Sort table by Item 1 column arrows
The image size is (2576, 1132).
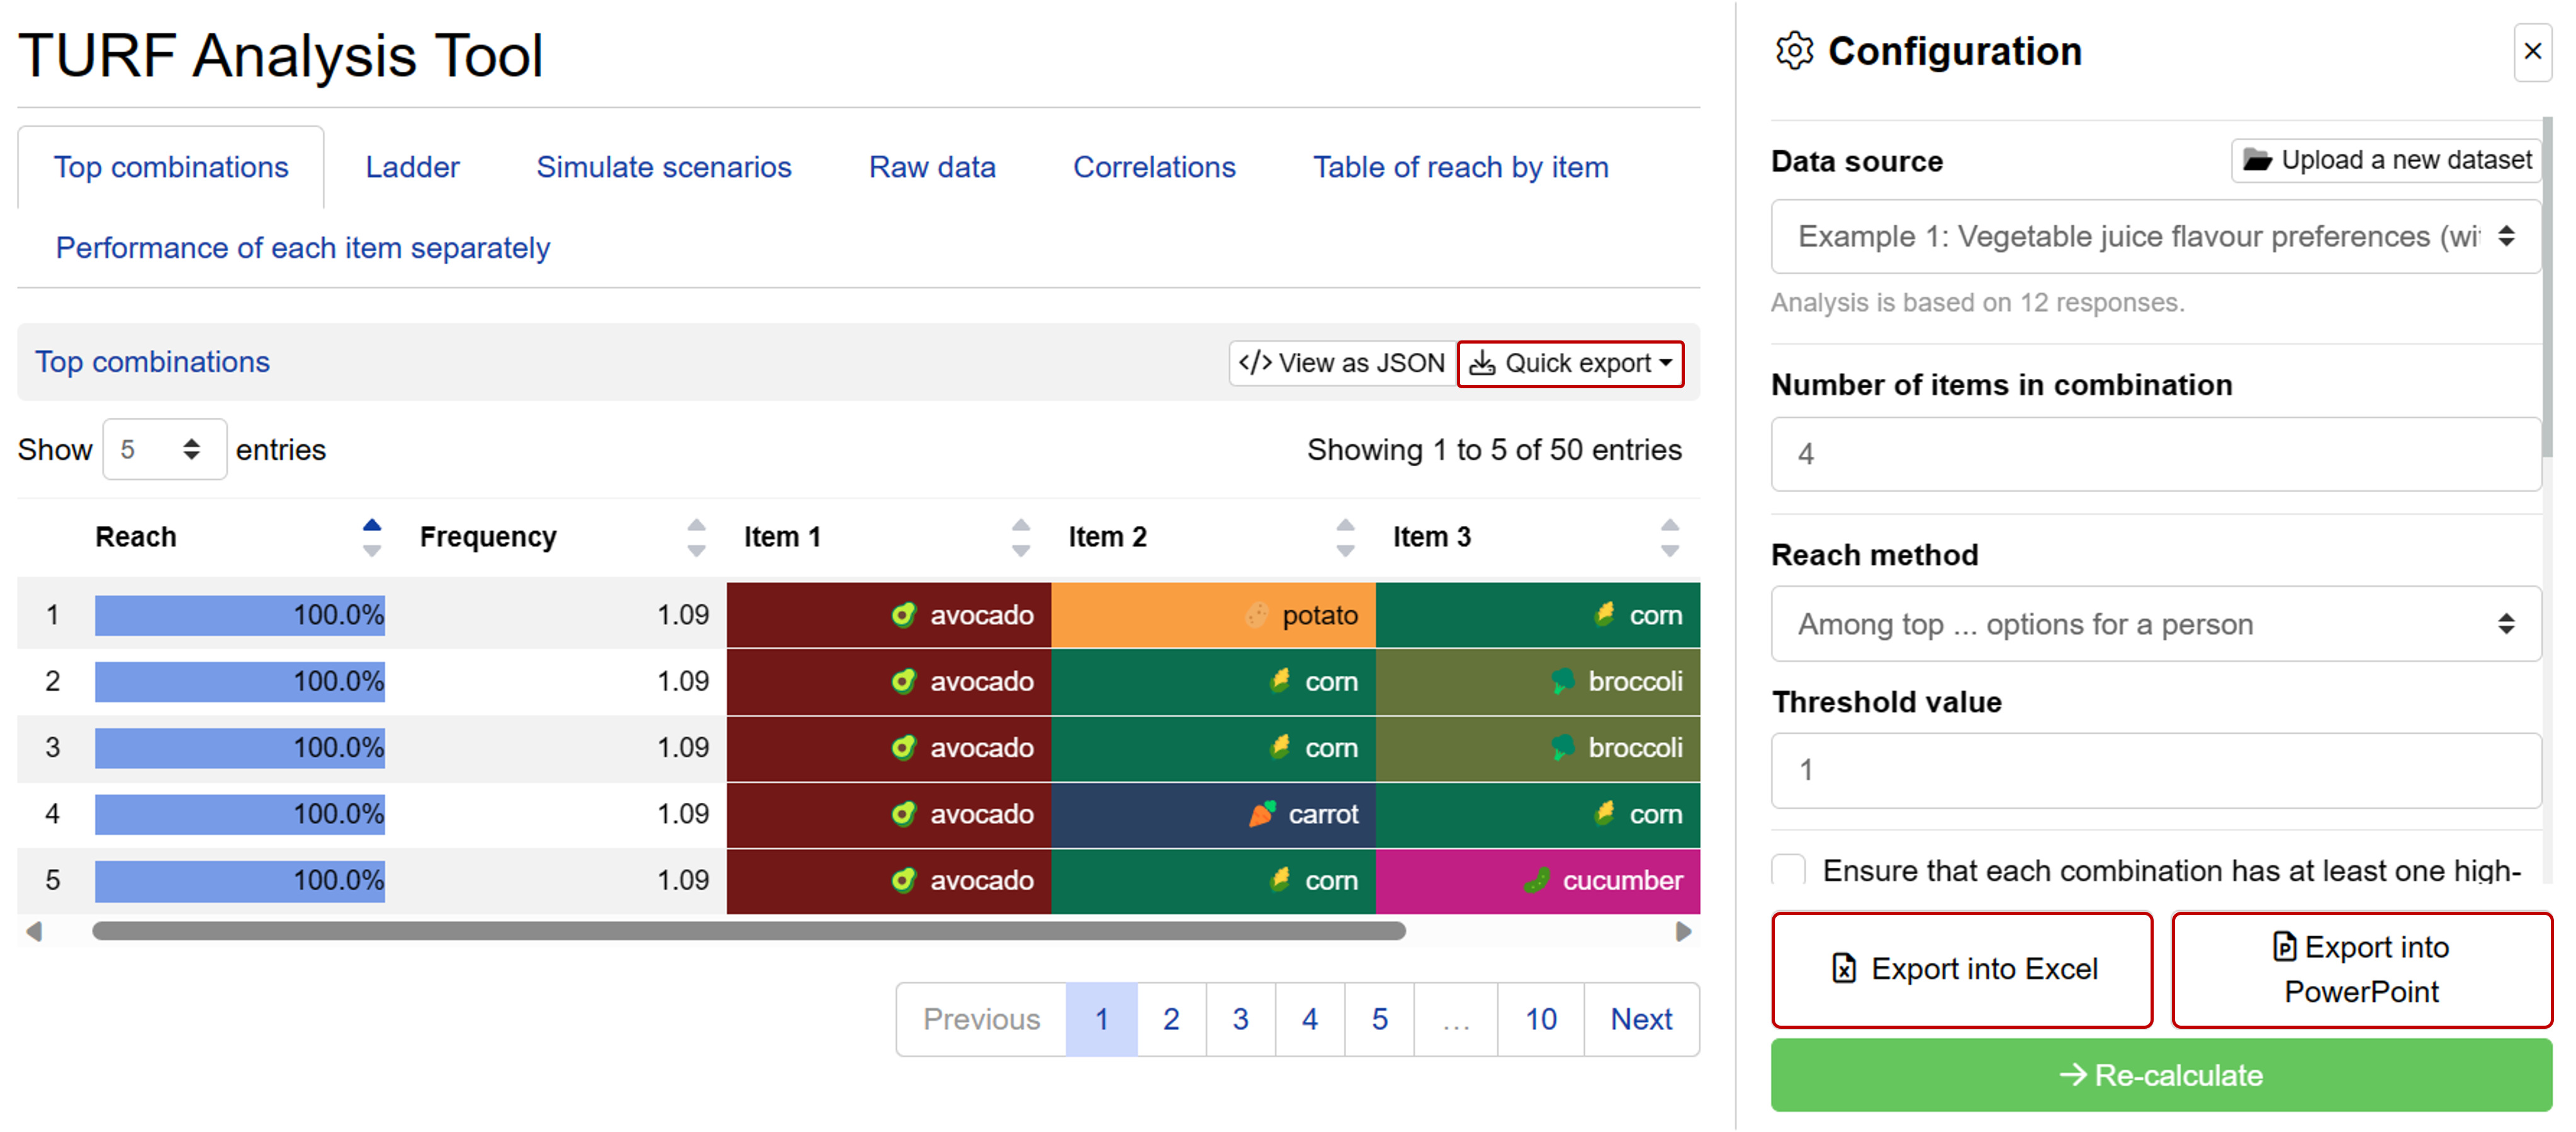[x=1020, y=537]
